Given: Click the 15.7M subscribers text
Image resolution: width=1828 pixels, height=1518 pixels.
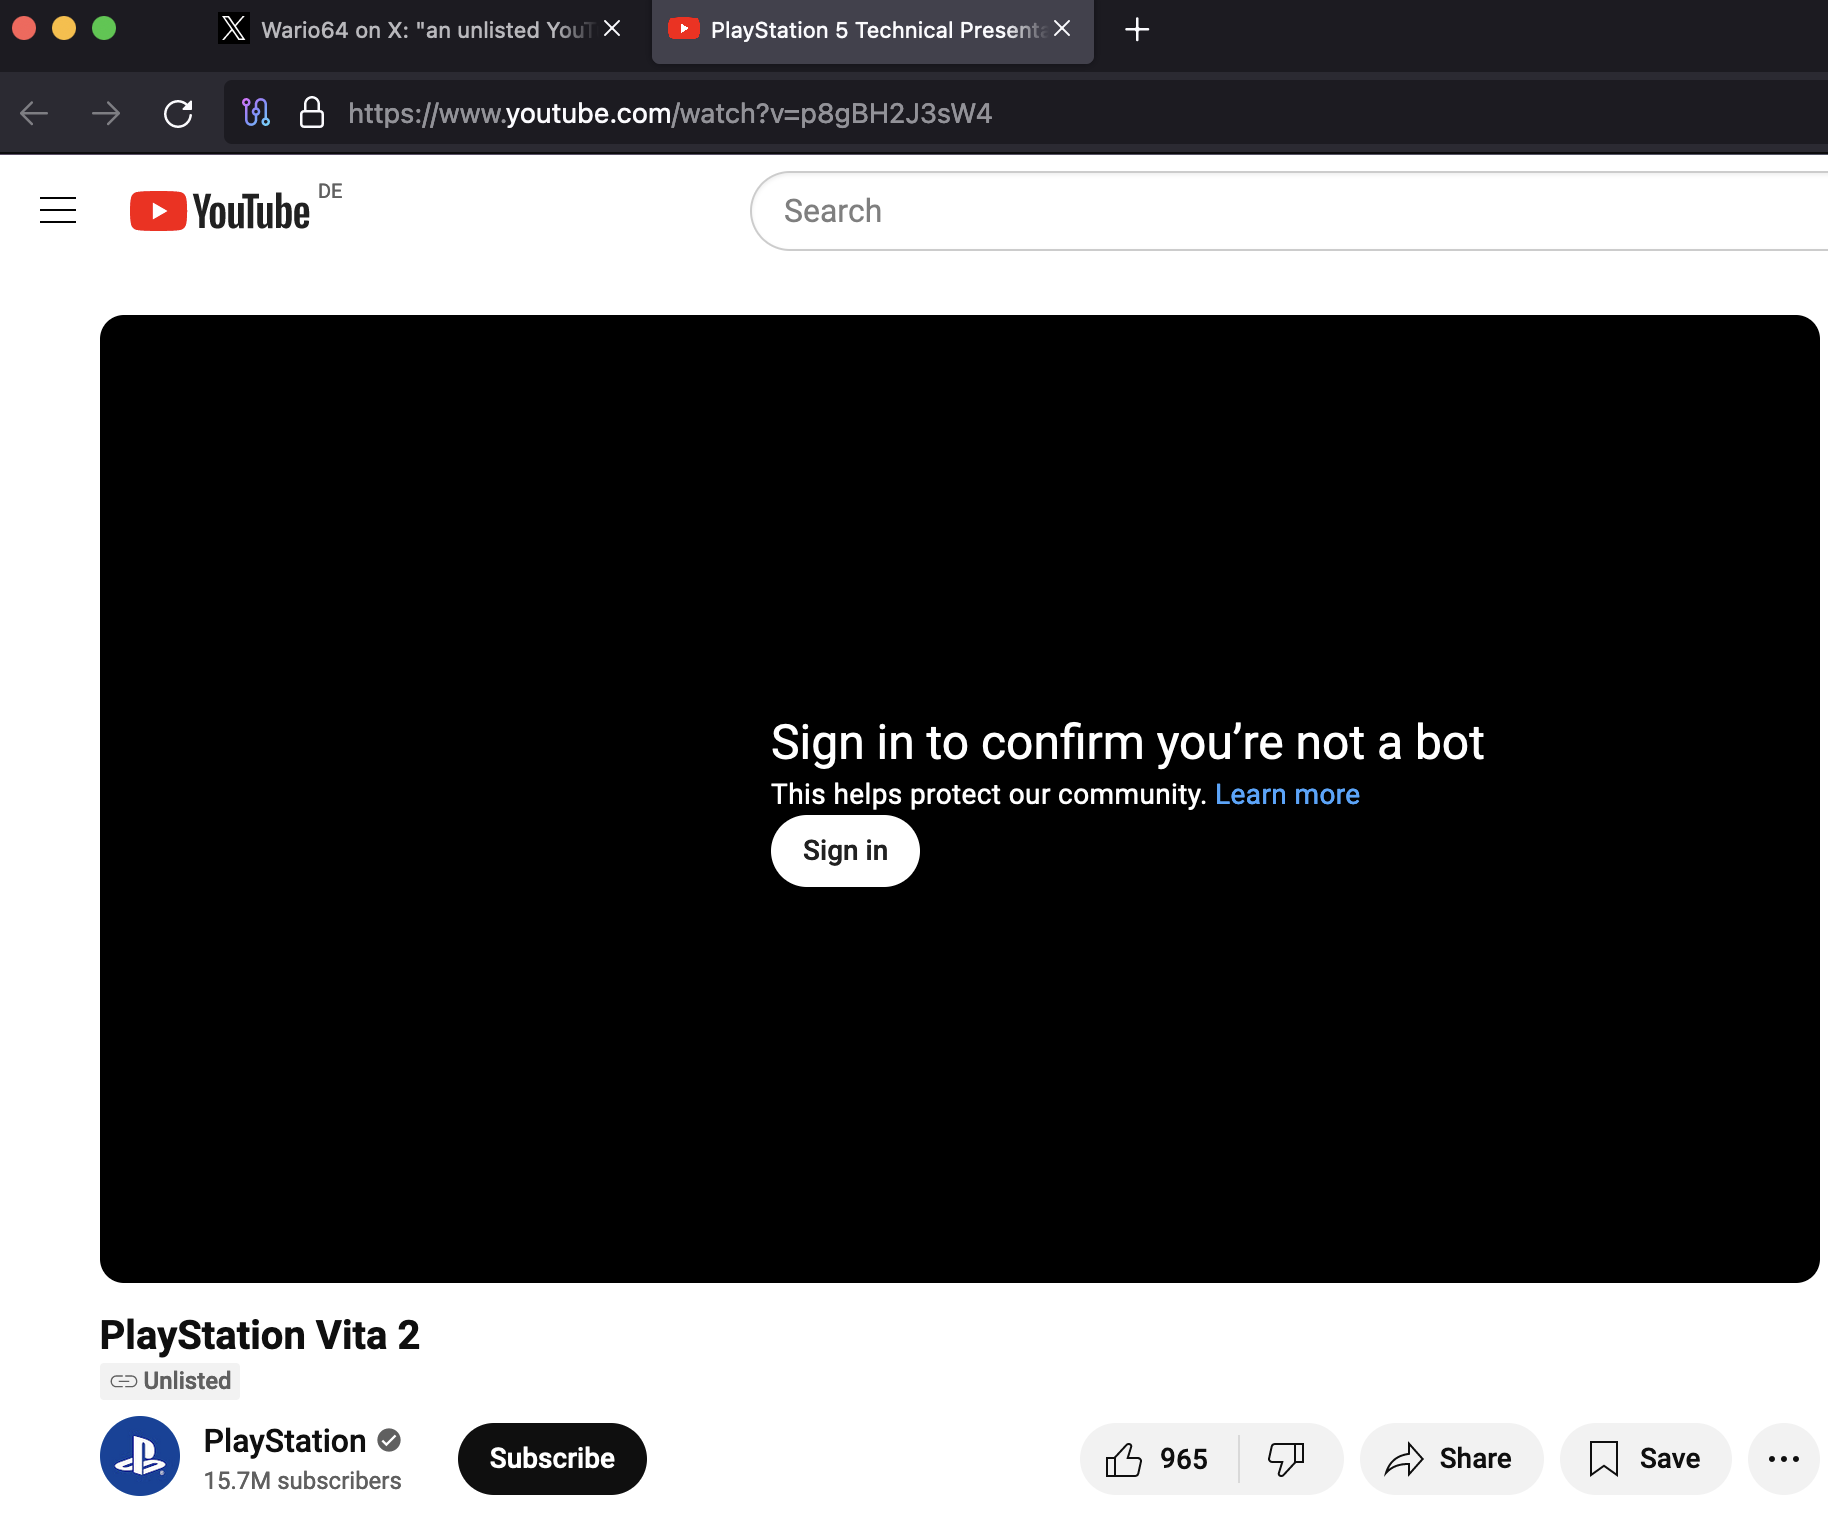Looking at the screenshot, I should click(x=302, y=1481).
